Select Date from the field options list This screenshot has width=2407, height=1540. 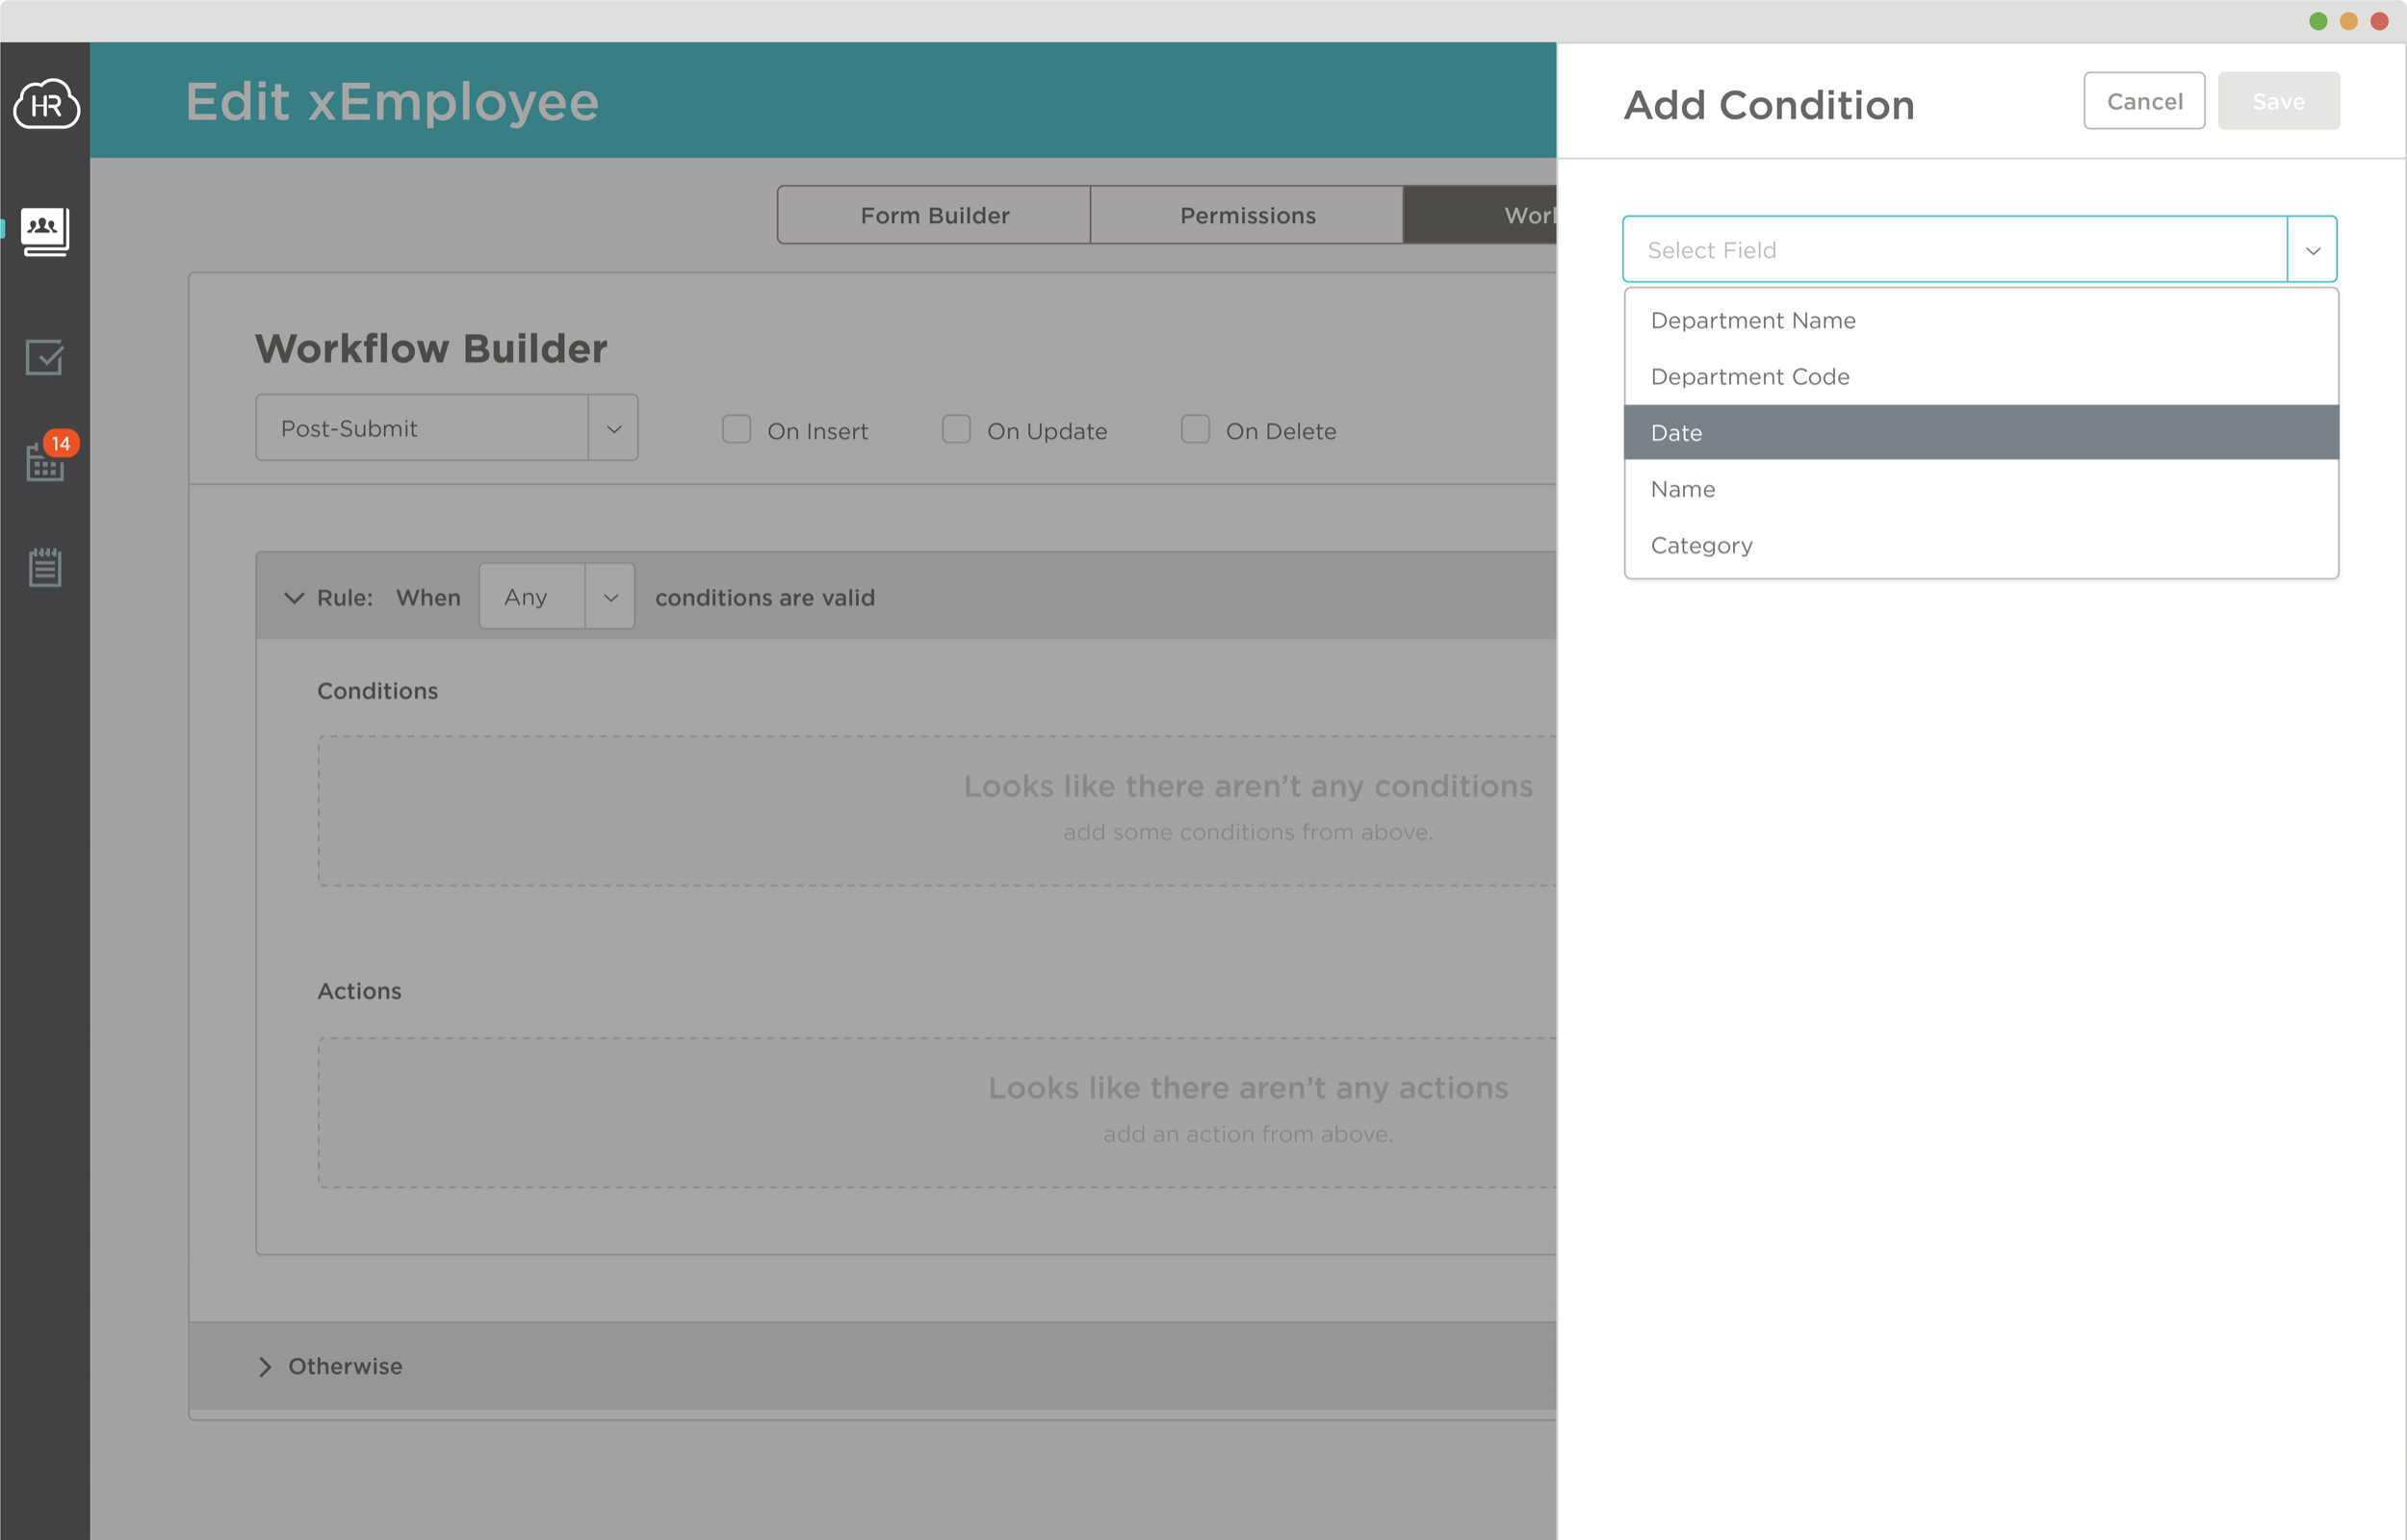point(1979,431)
